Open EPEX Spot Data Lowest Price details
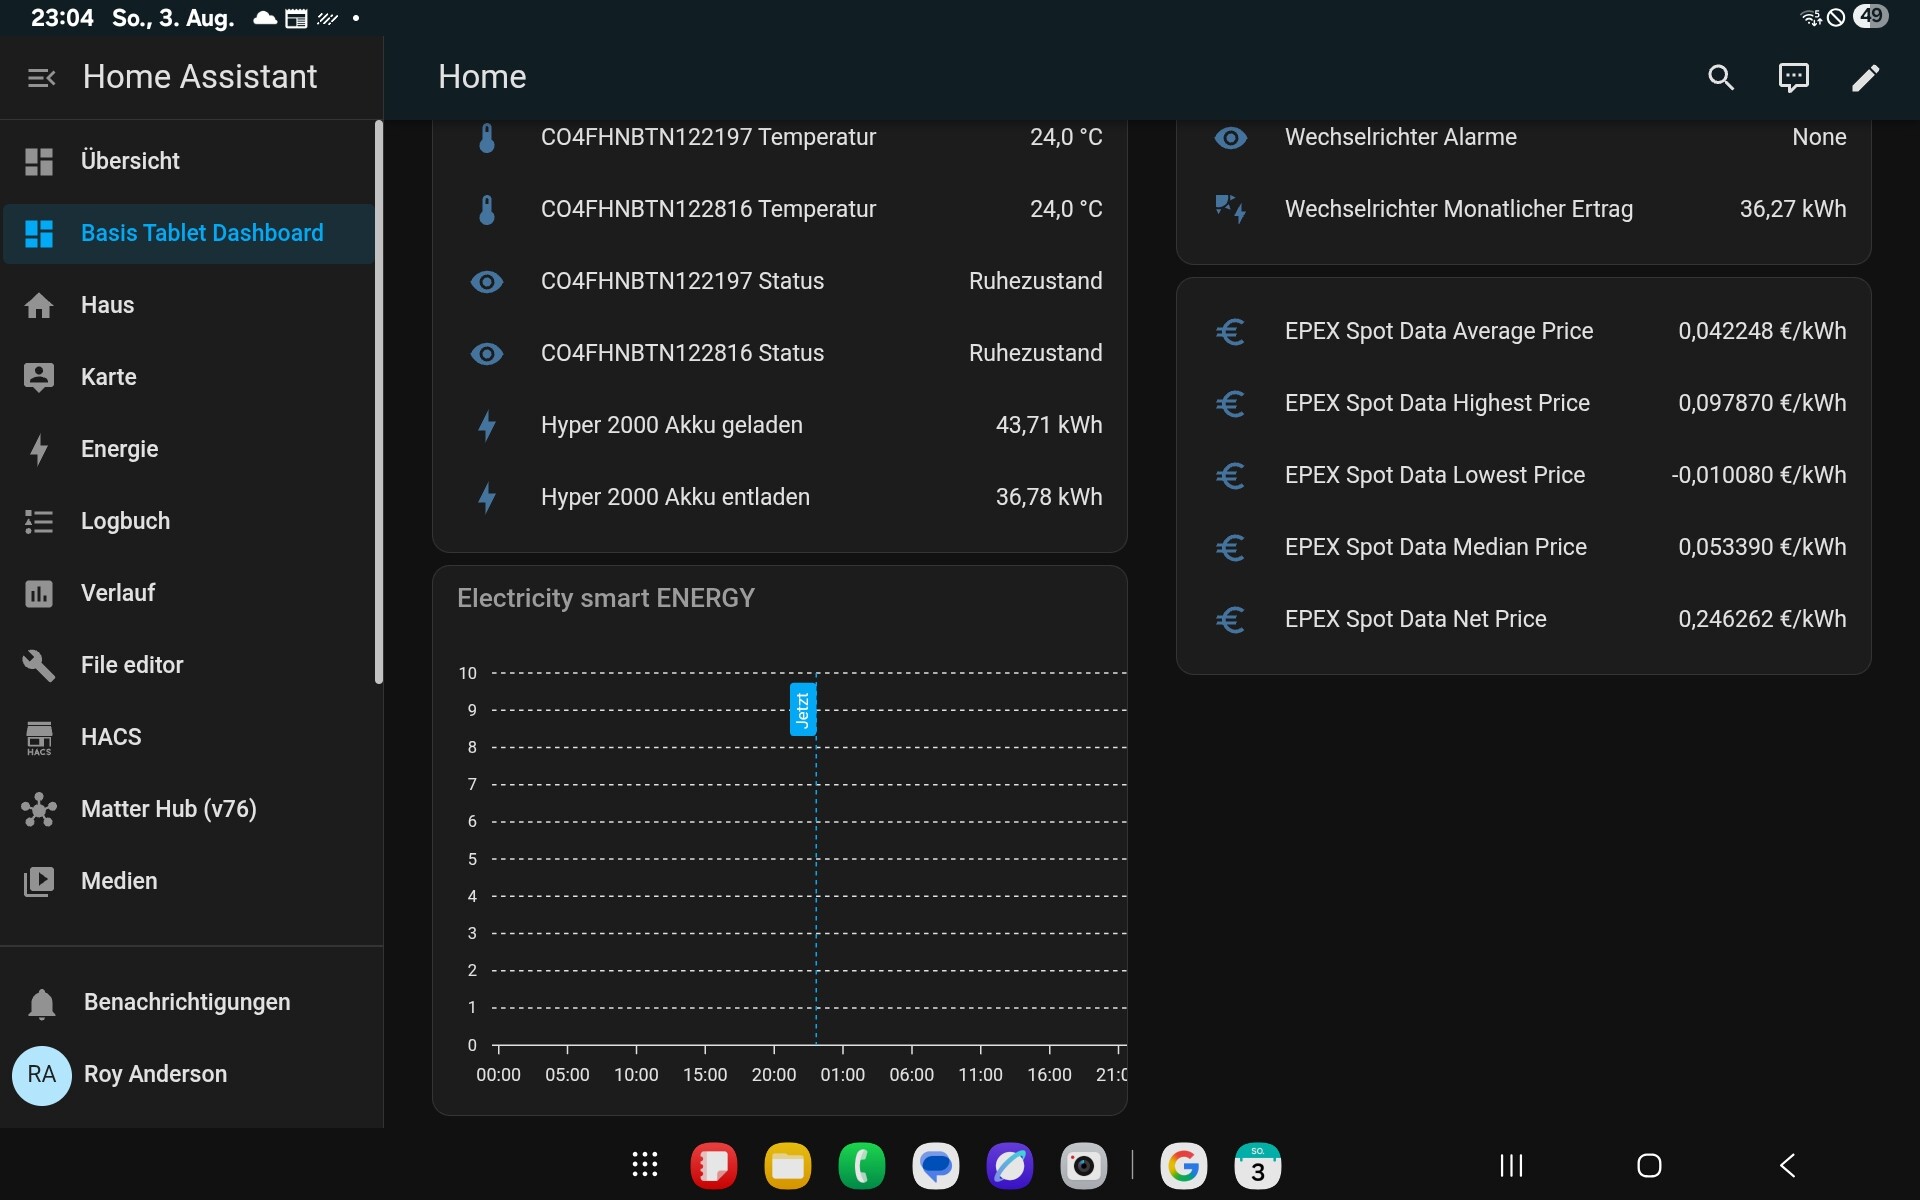This screenshot has height=1200, width=1920. click(1434, 475)
